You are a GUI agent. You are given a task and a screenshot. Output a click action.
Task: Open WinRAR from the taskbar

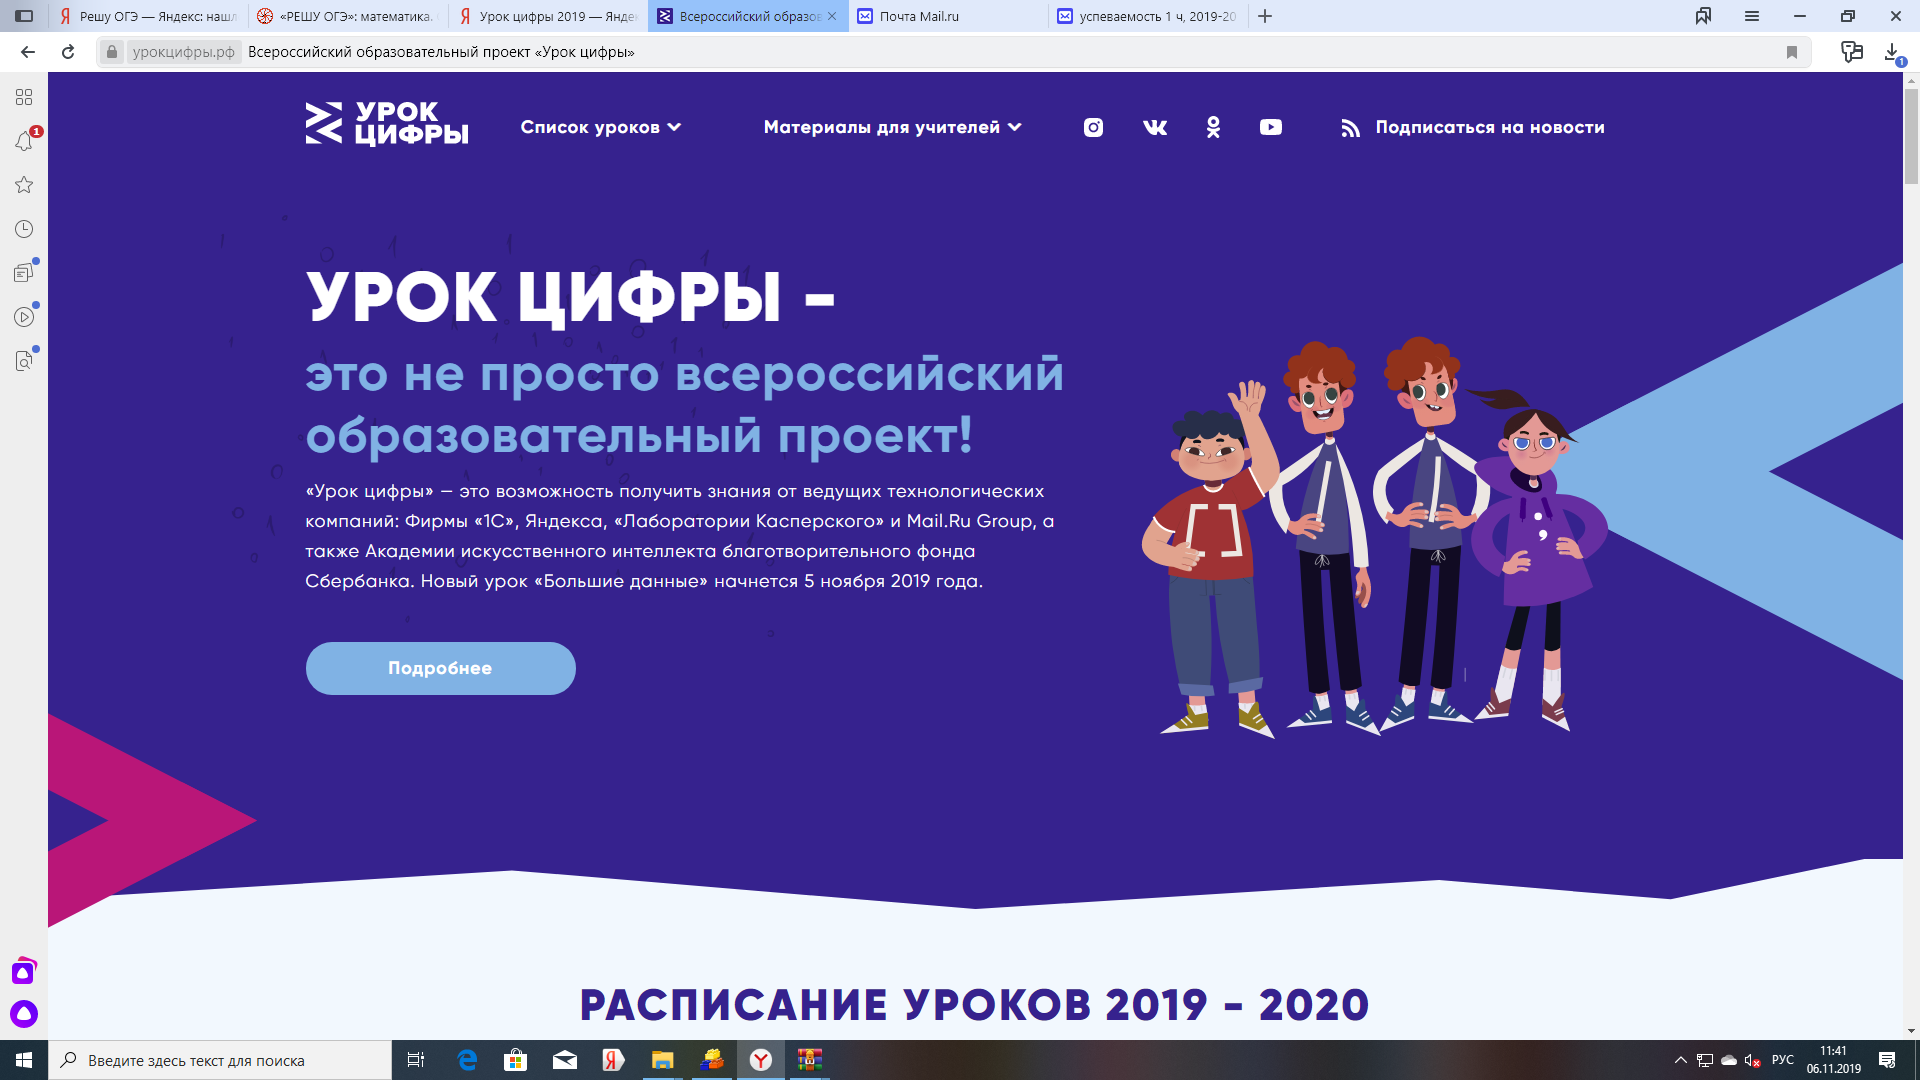810,1060
